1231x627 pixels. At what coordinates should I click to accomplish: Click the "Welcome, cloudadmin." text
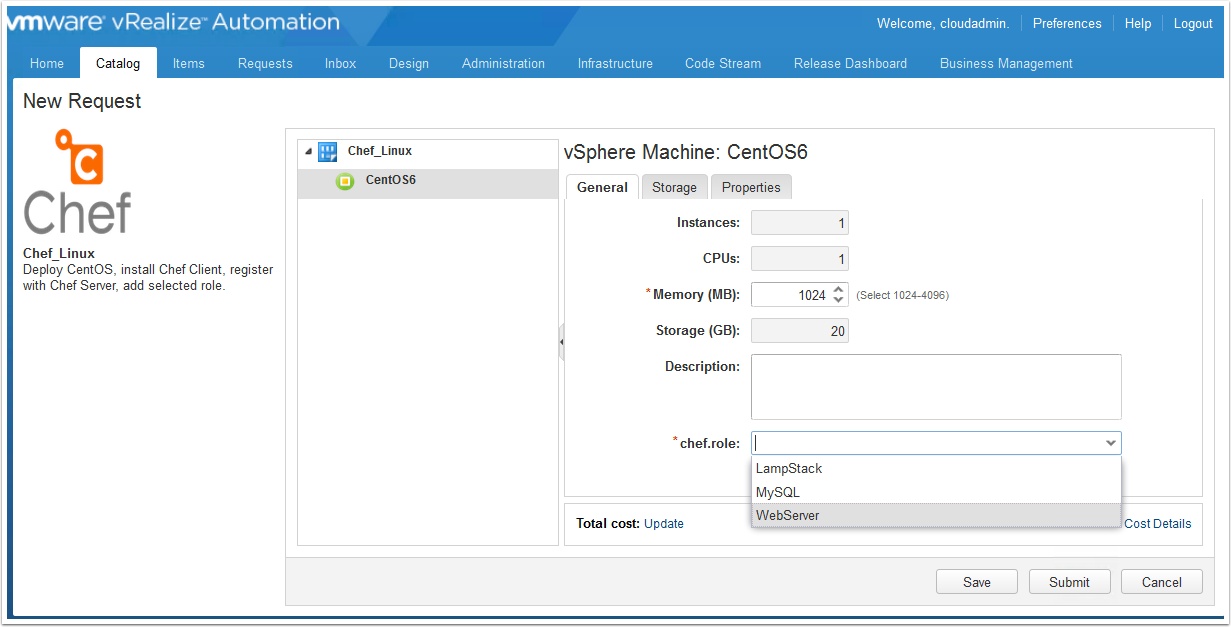(943, 24)
